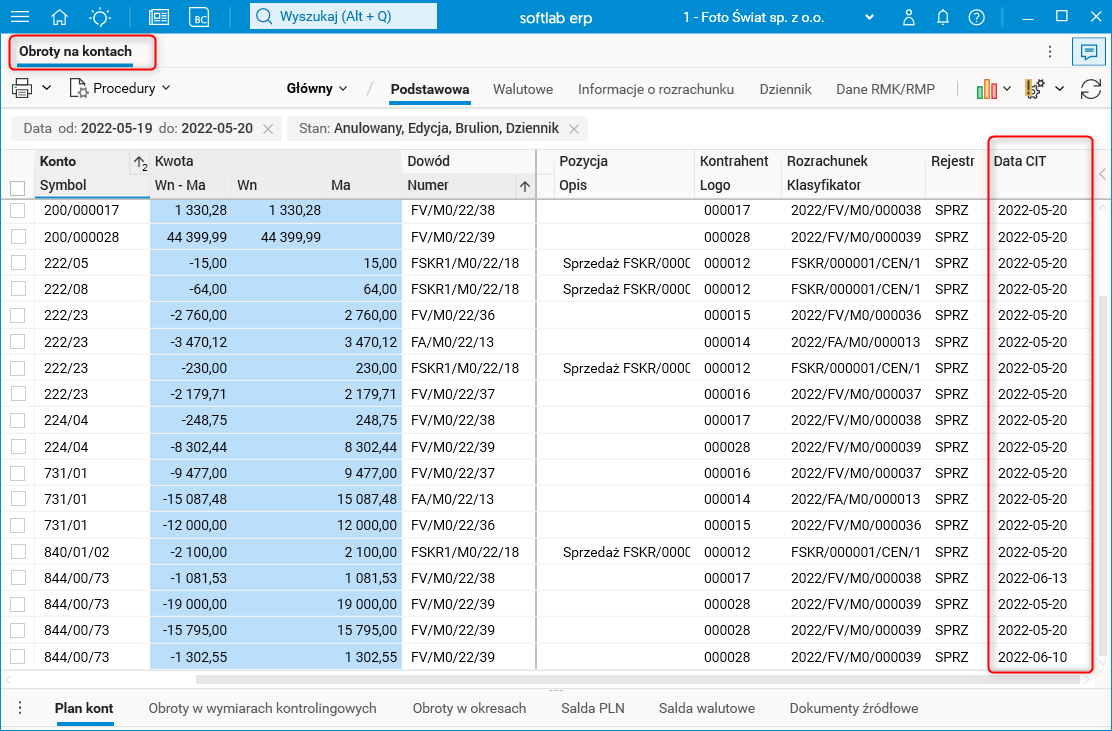1112x731 pixels.
Task: Click the Wyszukaj search field
Action: point(343,17)
